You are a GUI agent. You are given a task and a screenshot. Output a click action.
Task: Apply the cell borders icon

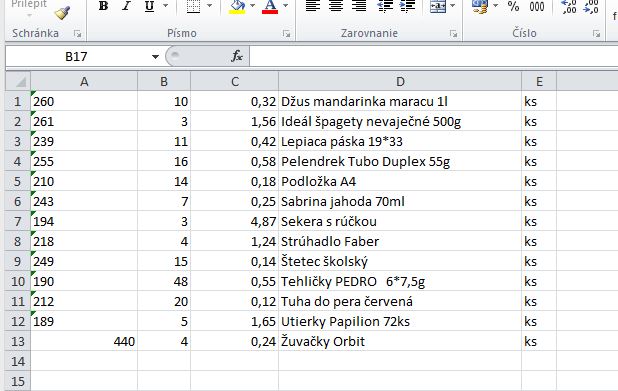point(193,6)
